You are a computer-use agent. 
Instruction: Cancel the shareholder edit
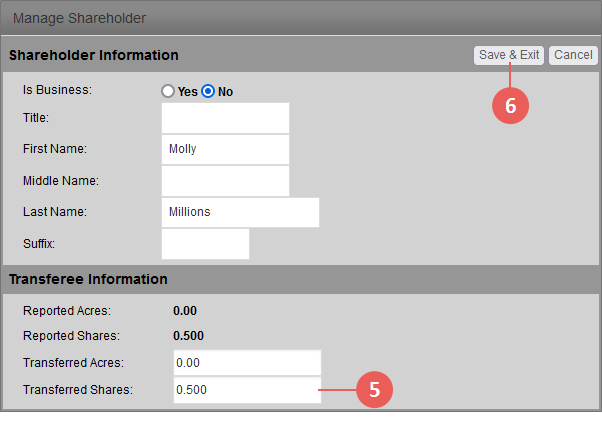tap(573, 55)
